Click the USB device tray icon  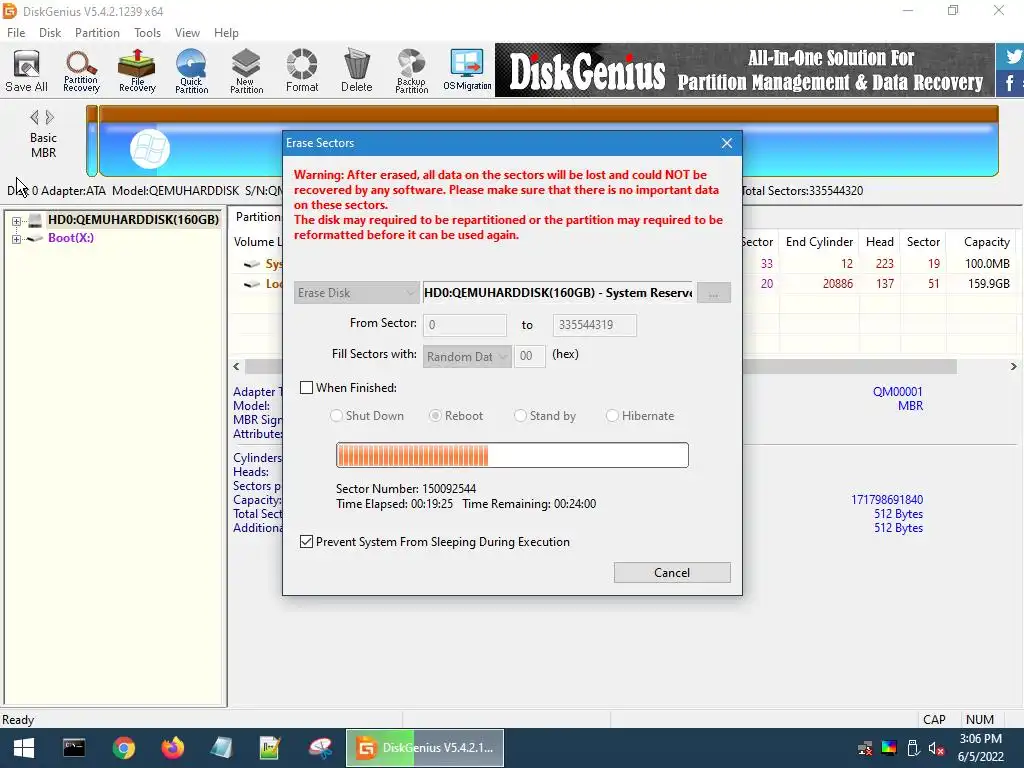click(x=913, y=748)
